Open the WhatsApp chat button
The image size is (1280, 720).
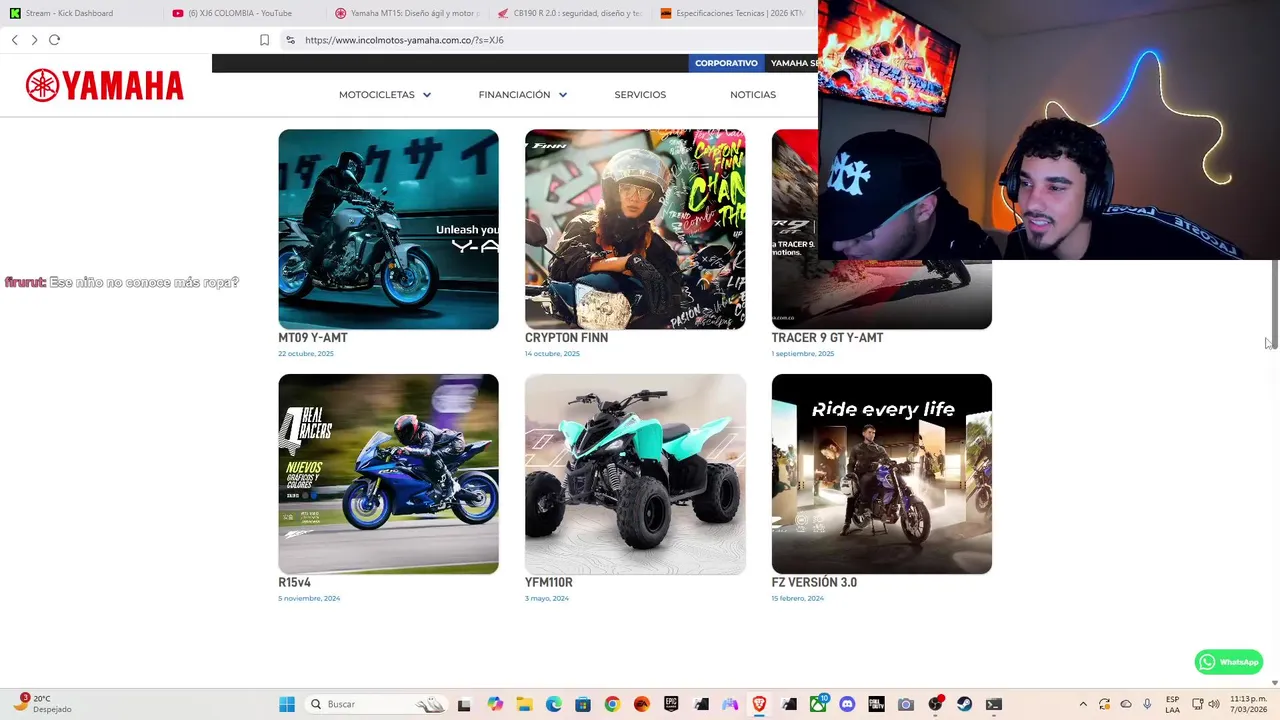(1229, 662)
